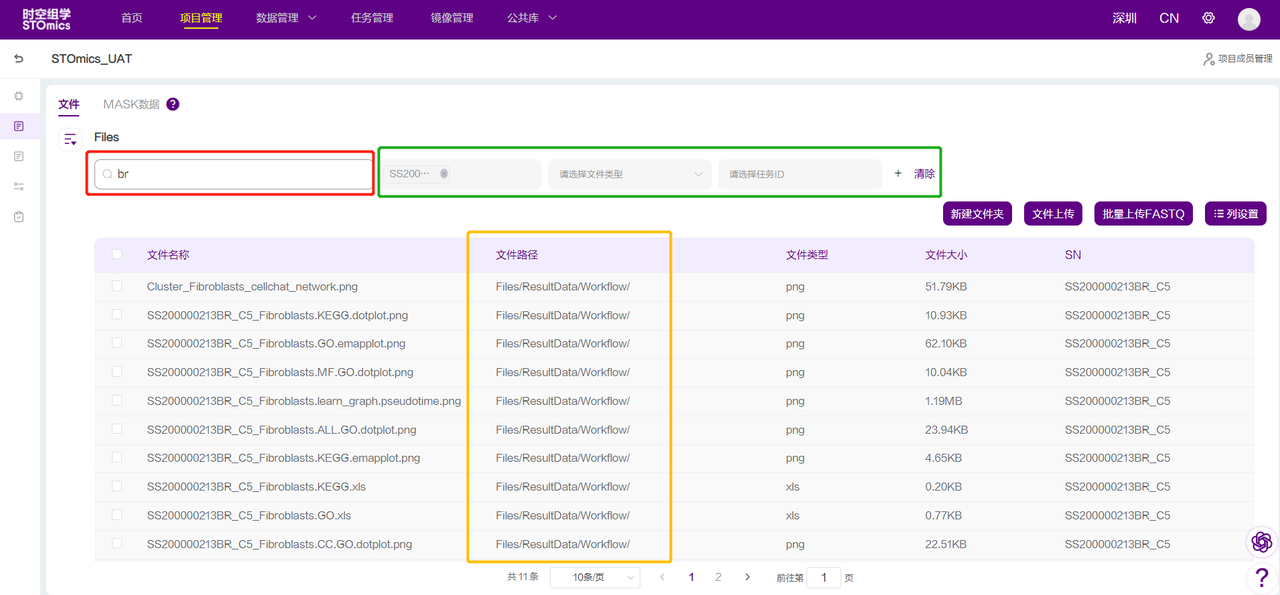
Task: Remove the SS200 filter tag
Action: pyautogui.click(x=444, y=174)
